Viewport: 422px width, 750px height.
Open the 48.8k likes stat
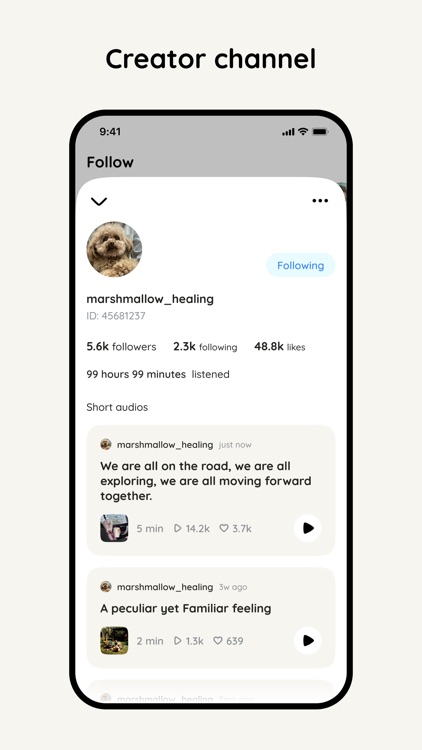tap(279, 347)
